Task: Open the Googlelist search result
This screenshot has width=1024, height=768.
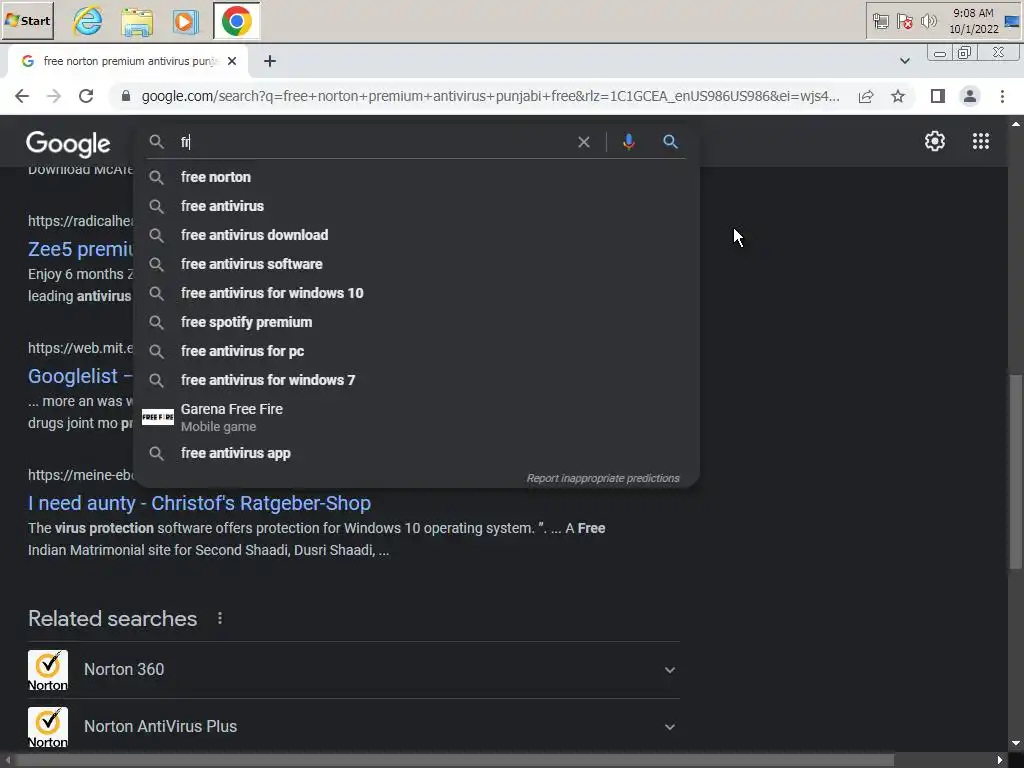Action: click(80, 376)
